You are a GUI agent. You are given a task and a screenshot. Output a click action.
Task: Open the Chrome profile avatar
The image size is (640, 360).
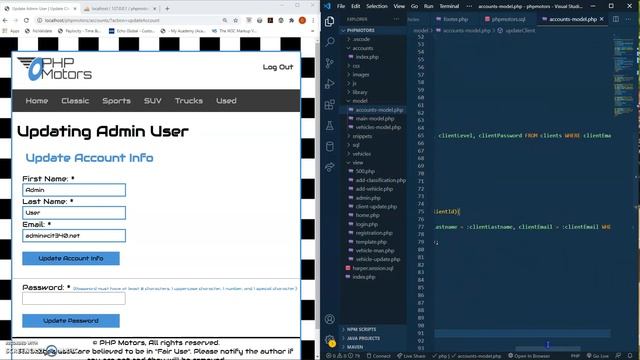coord(302,20)
